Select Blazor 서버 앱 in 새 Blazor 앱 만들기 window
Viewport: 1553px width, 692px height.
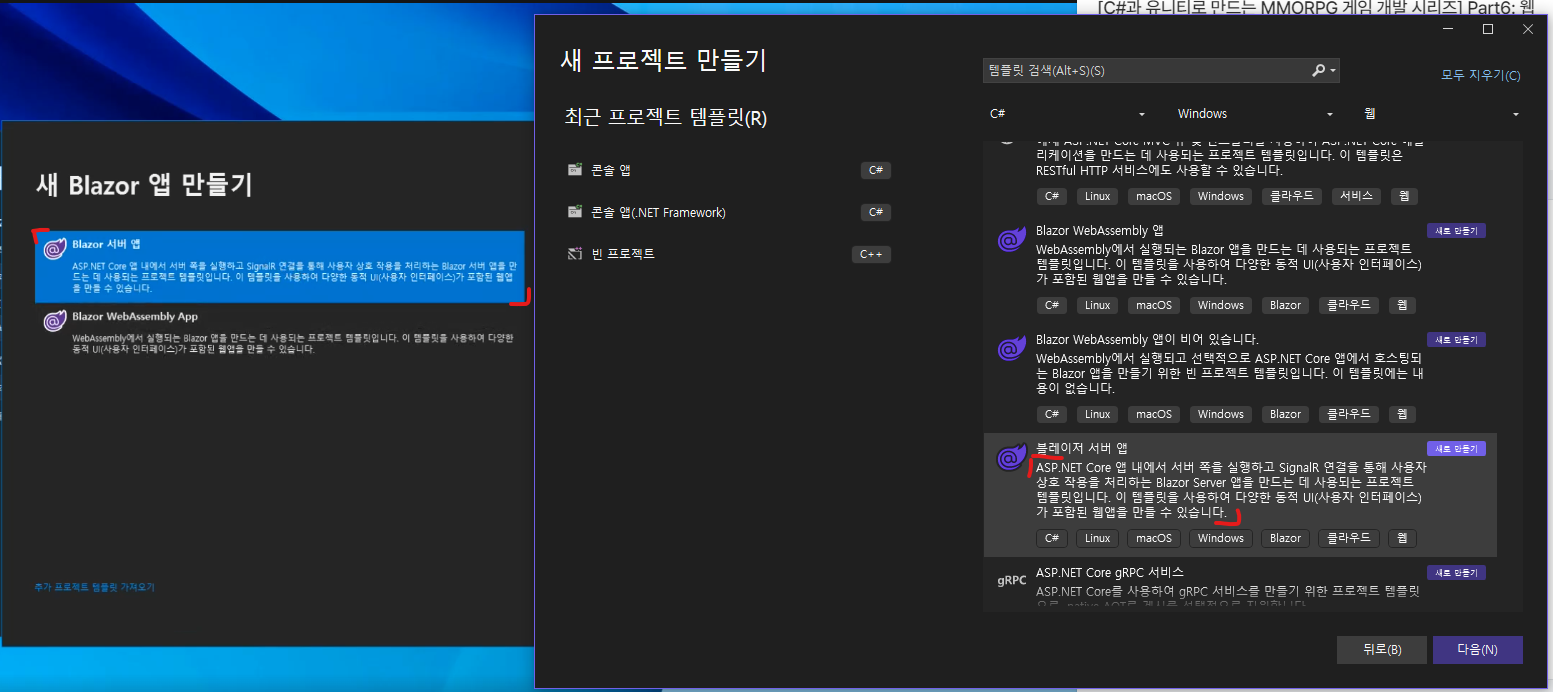(279, 267)
